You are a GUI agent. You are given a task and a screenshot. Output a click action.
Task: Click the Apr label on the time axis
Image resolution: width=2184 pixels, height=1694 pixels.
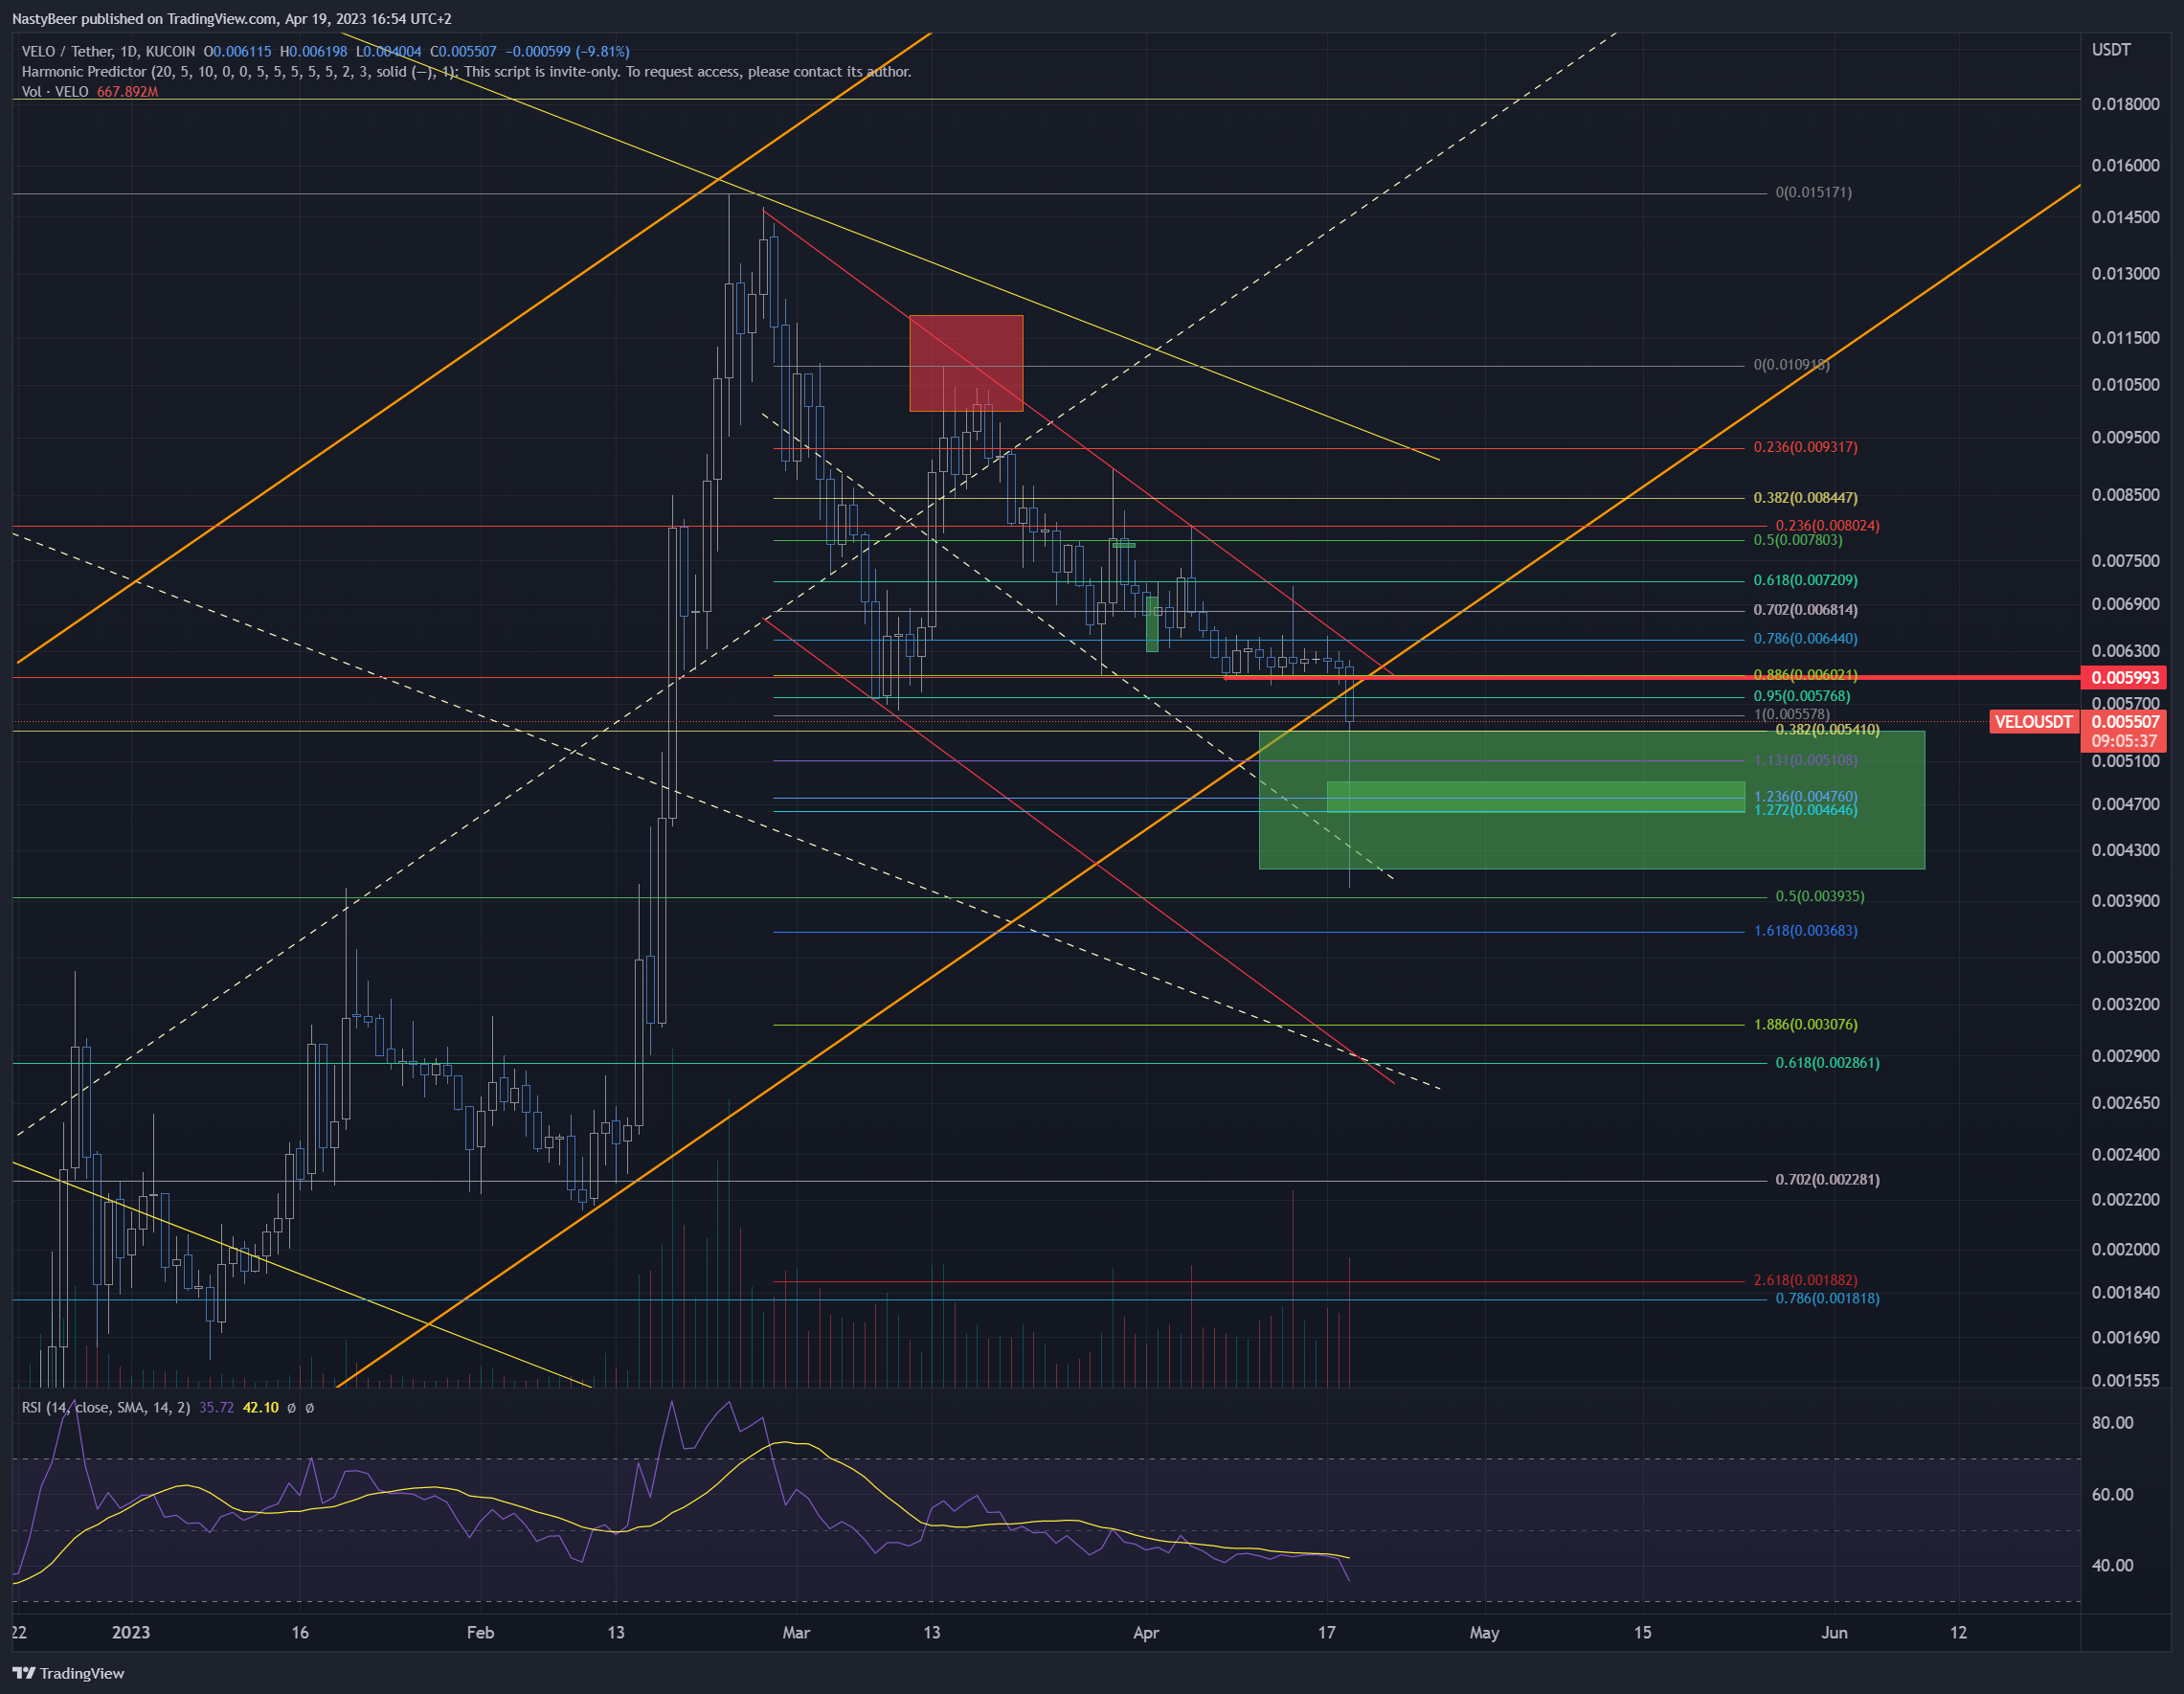[1146, 1633]
